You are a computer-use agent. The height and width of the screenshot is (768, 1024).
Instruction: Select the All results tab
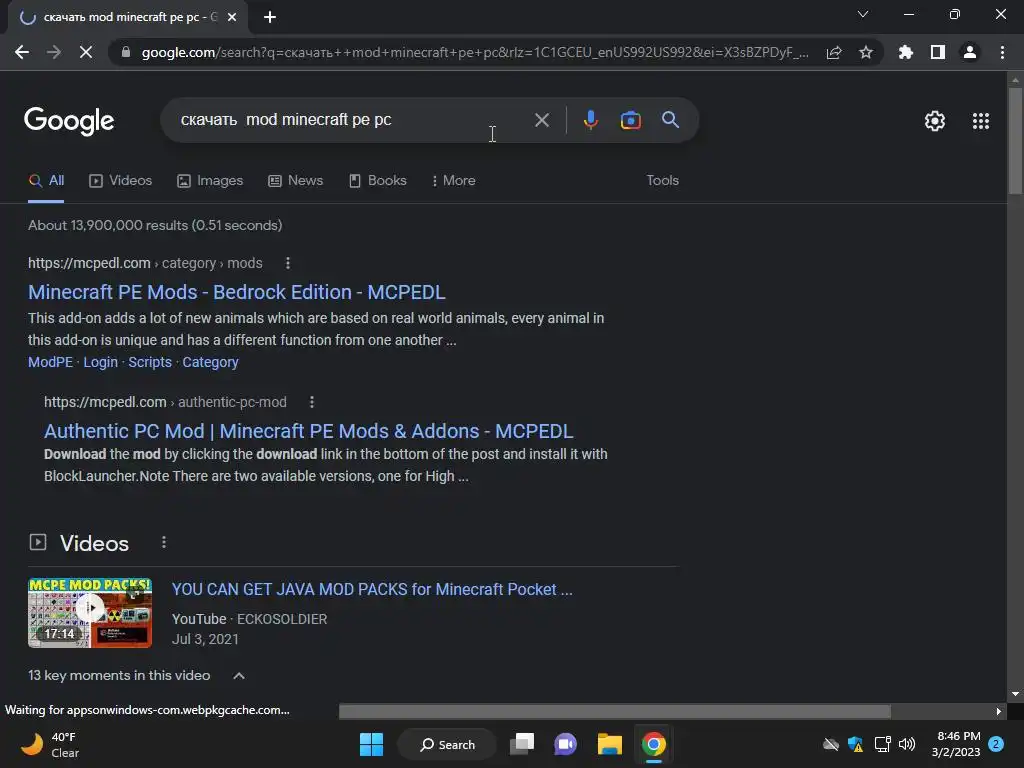pyautogui.click(x=46, y=181)
